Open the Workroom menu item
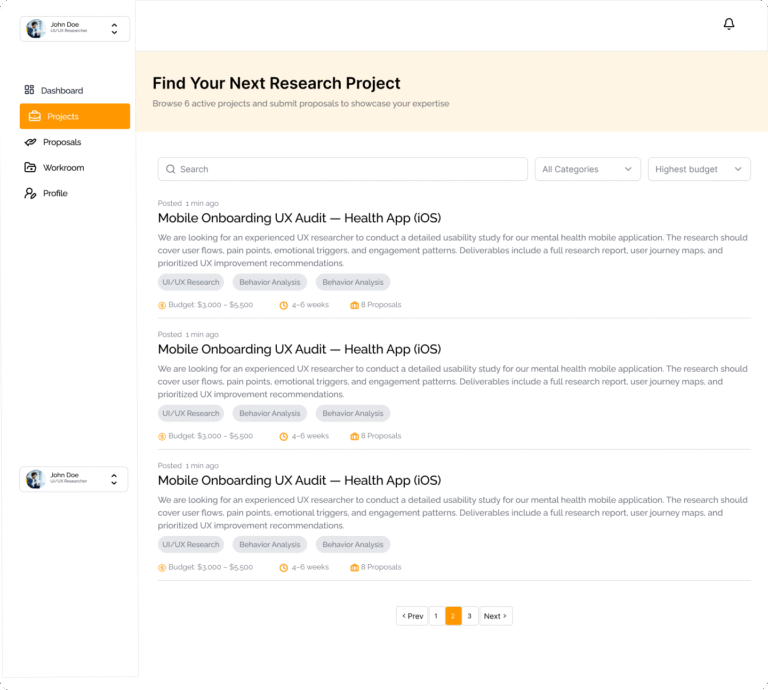 click(x=63, y=168)
